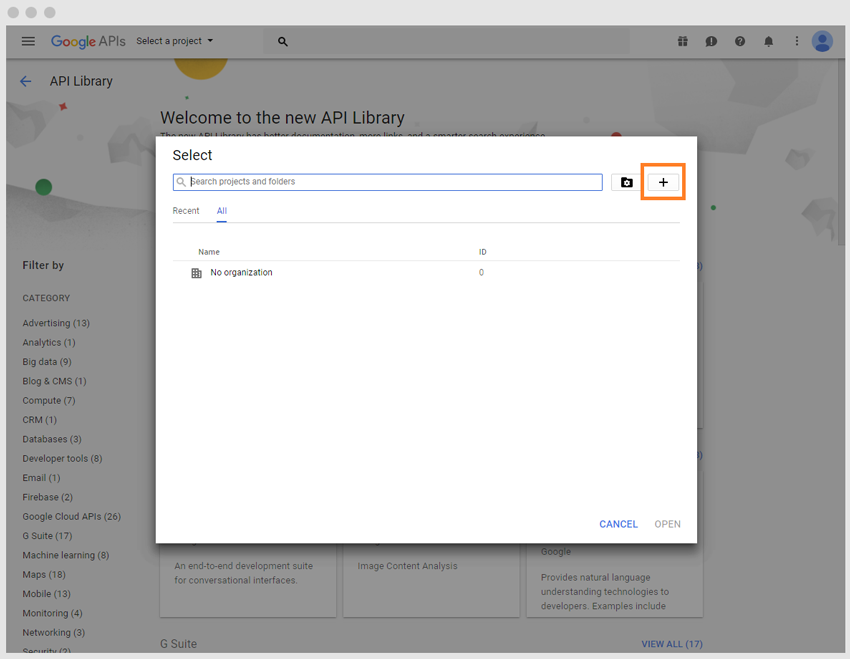Click the ID column header
This screenshot has width=850, height=659.
(482, 252)
